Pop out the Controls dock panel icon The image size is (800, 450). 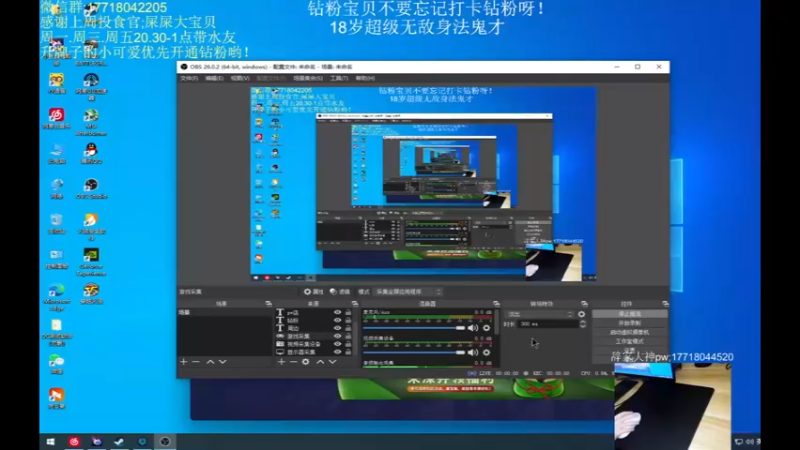click(665, 304)
